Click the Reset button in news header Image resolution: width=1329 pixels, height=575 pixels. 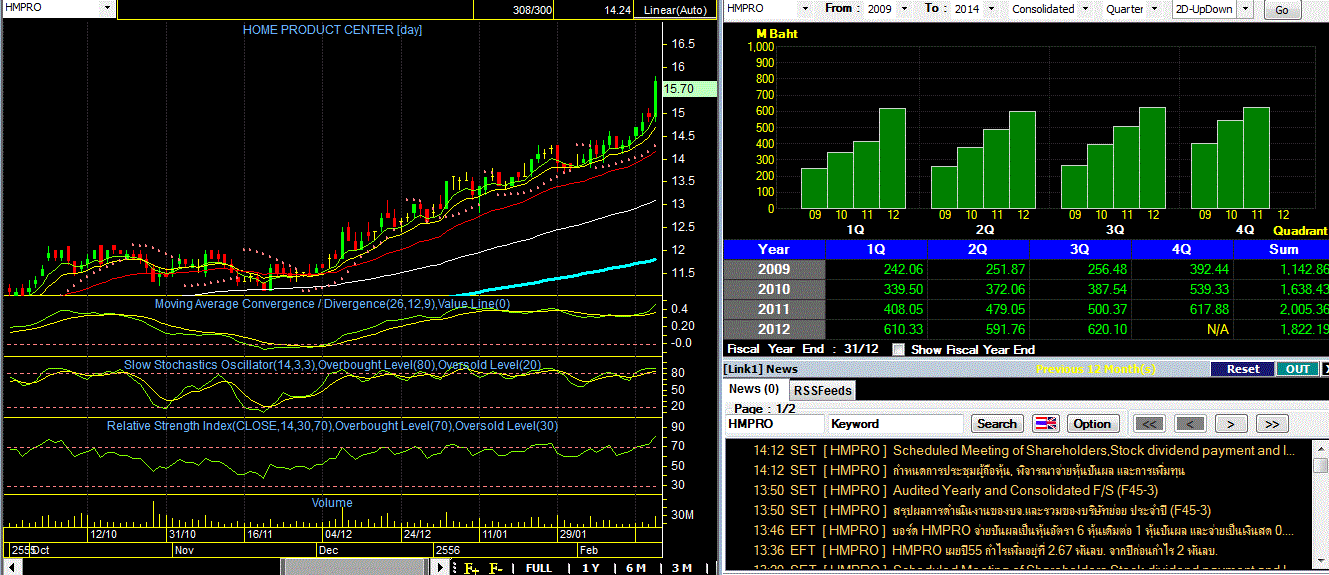pyautogui.click(x=1243, y=369)
